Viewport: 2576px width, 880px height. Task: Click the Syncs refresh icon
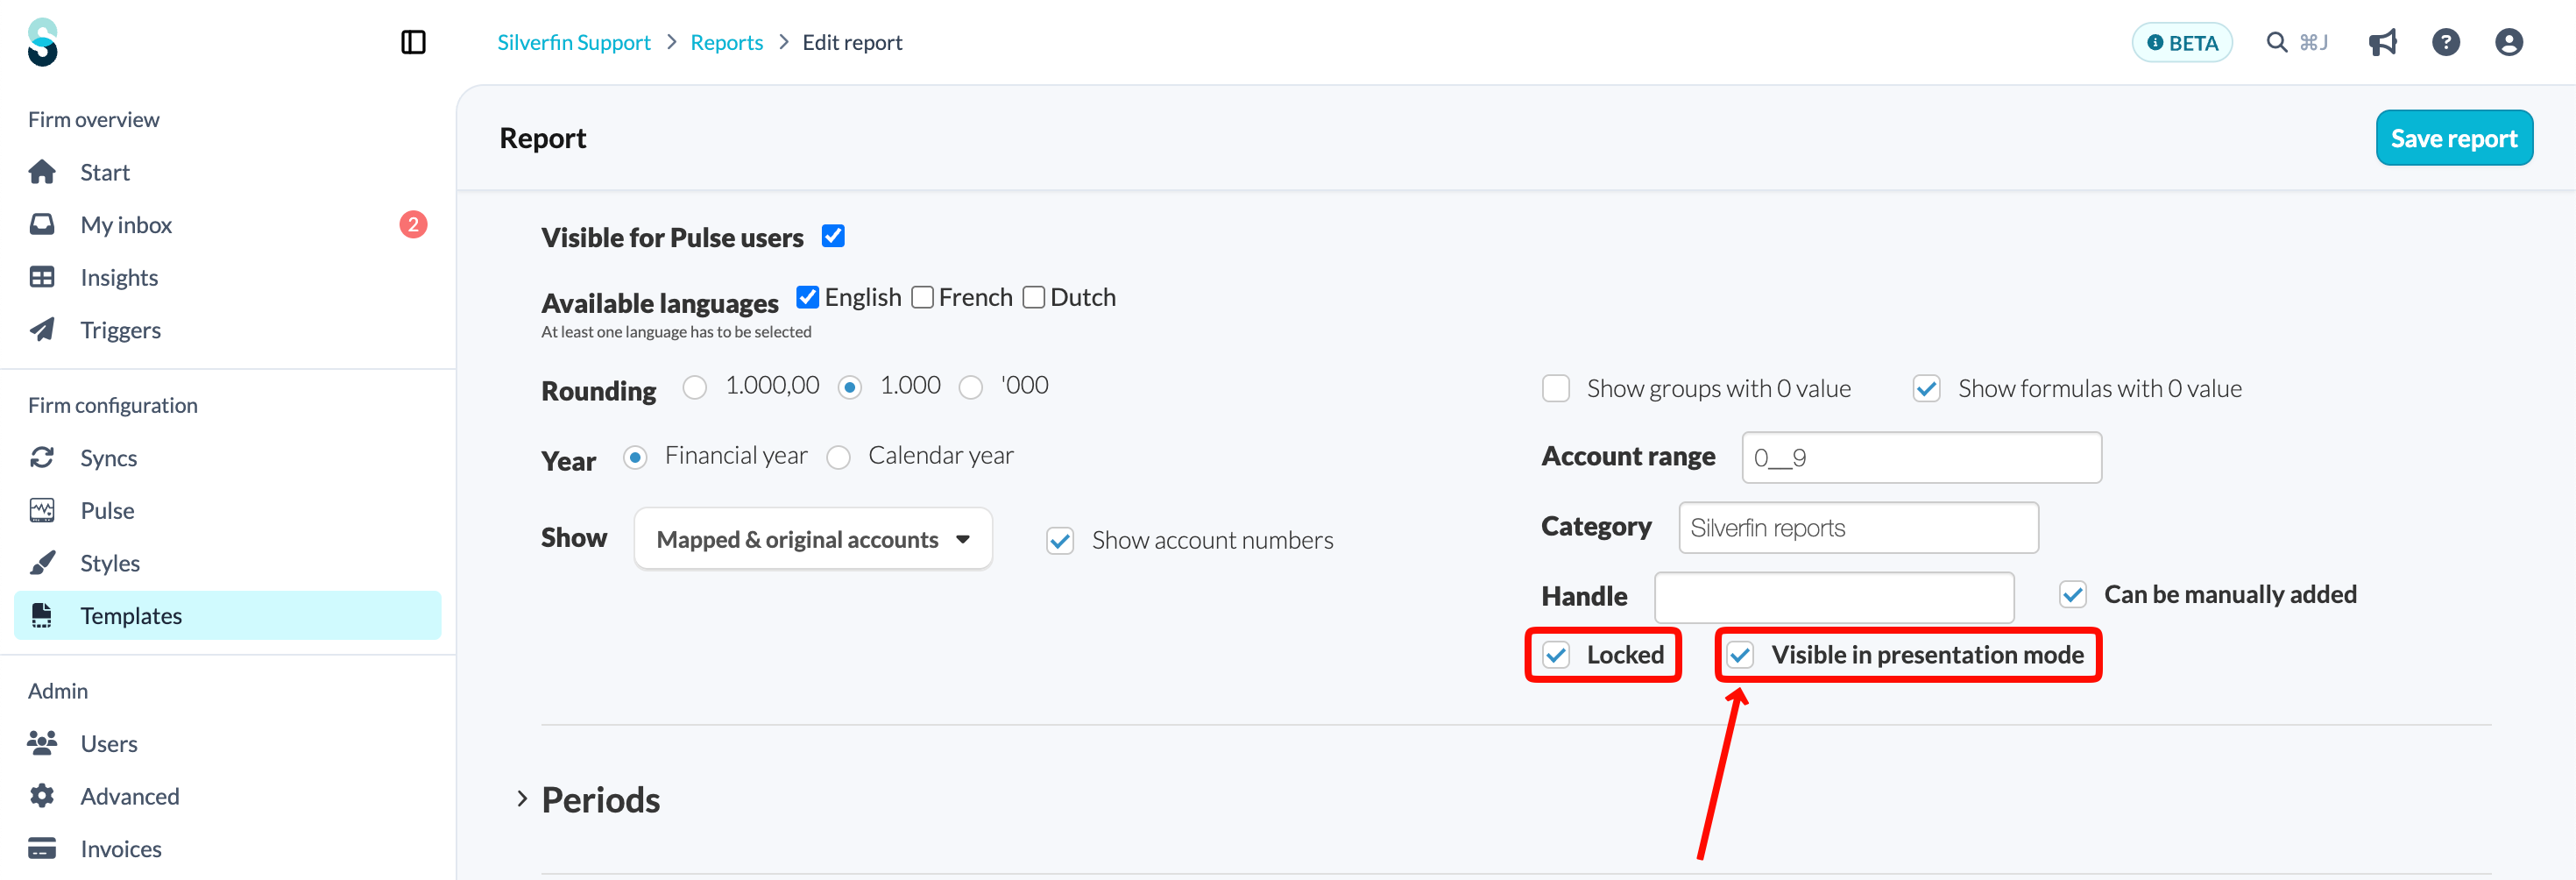click(42, 457)
